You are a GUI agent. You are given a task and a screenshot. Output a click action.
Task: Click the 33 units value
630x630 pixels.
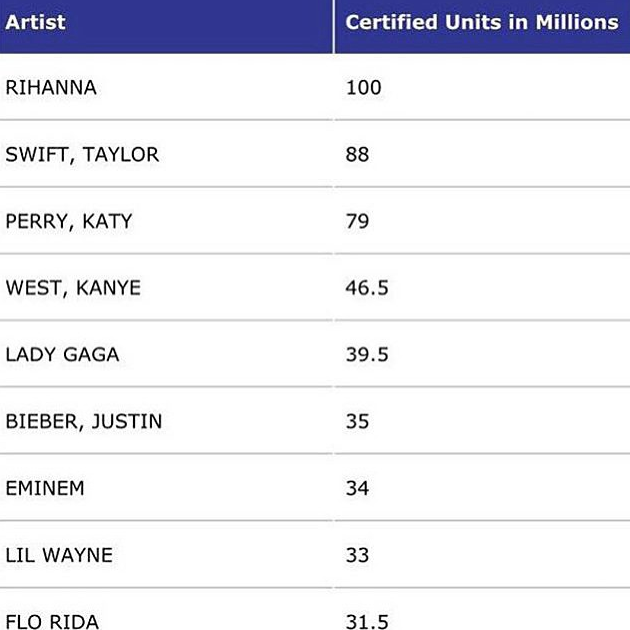(x=357, y=555)
